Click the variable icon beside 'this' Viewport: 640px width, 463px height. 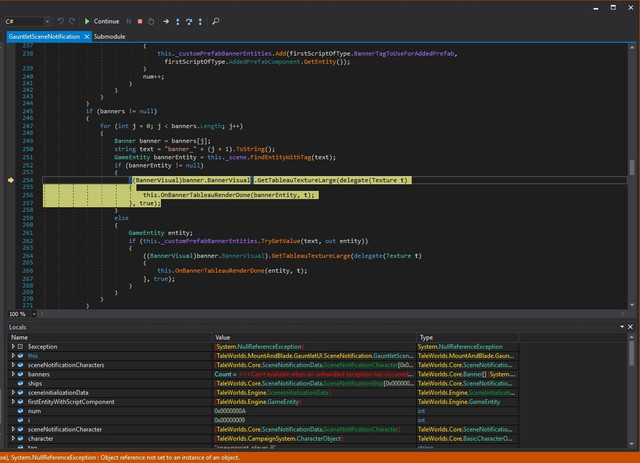(x=20, y=356)
